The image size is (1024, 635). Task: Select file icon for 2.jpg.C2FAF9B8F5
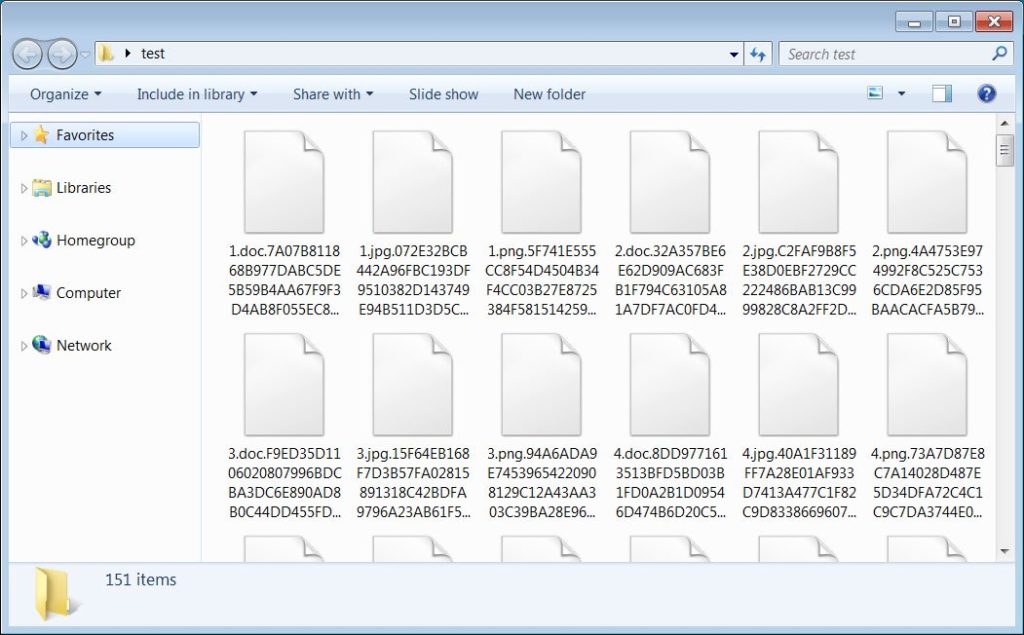tap(798, 182)
